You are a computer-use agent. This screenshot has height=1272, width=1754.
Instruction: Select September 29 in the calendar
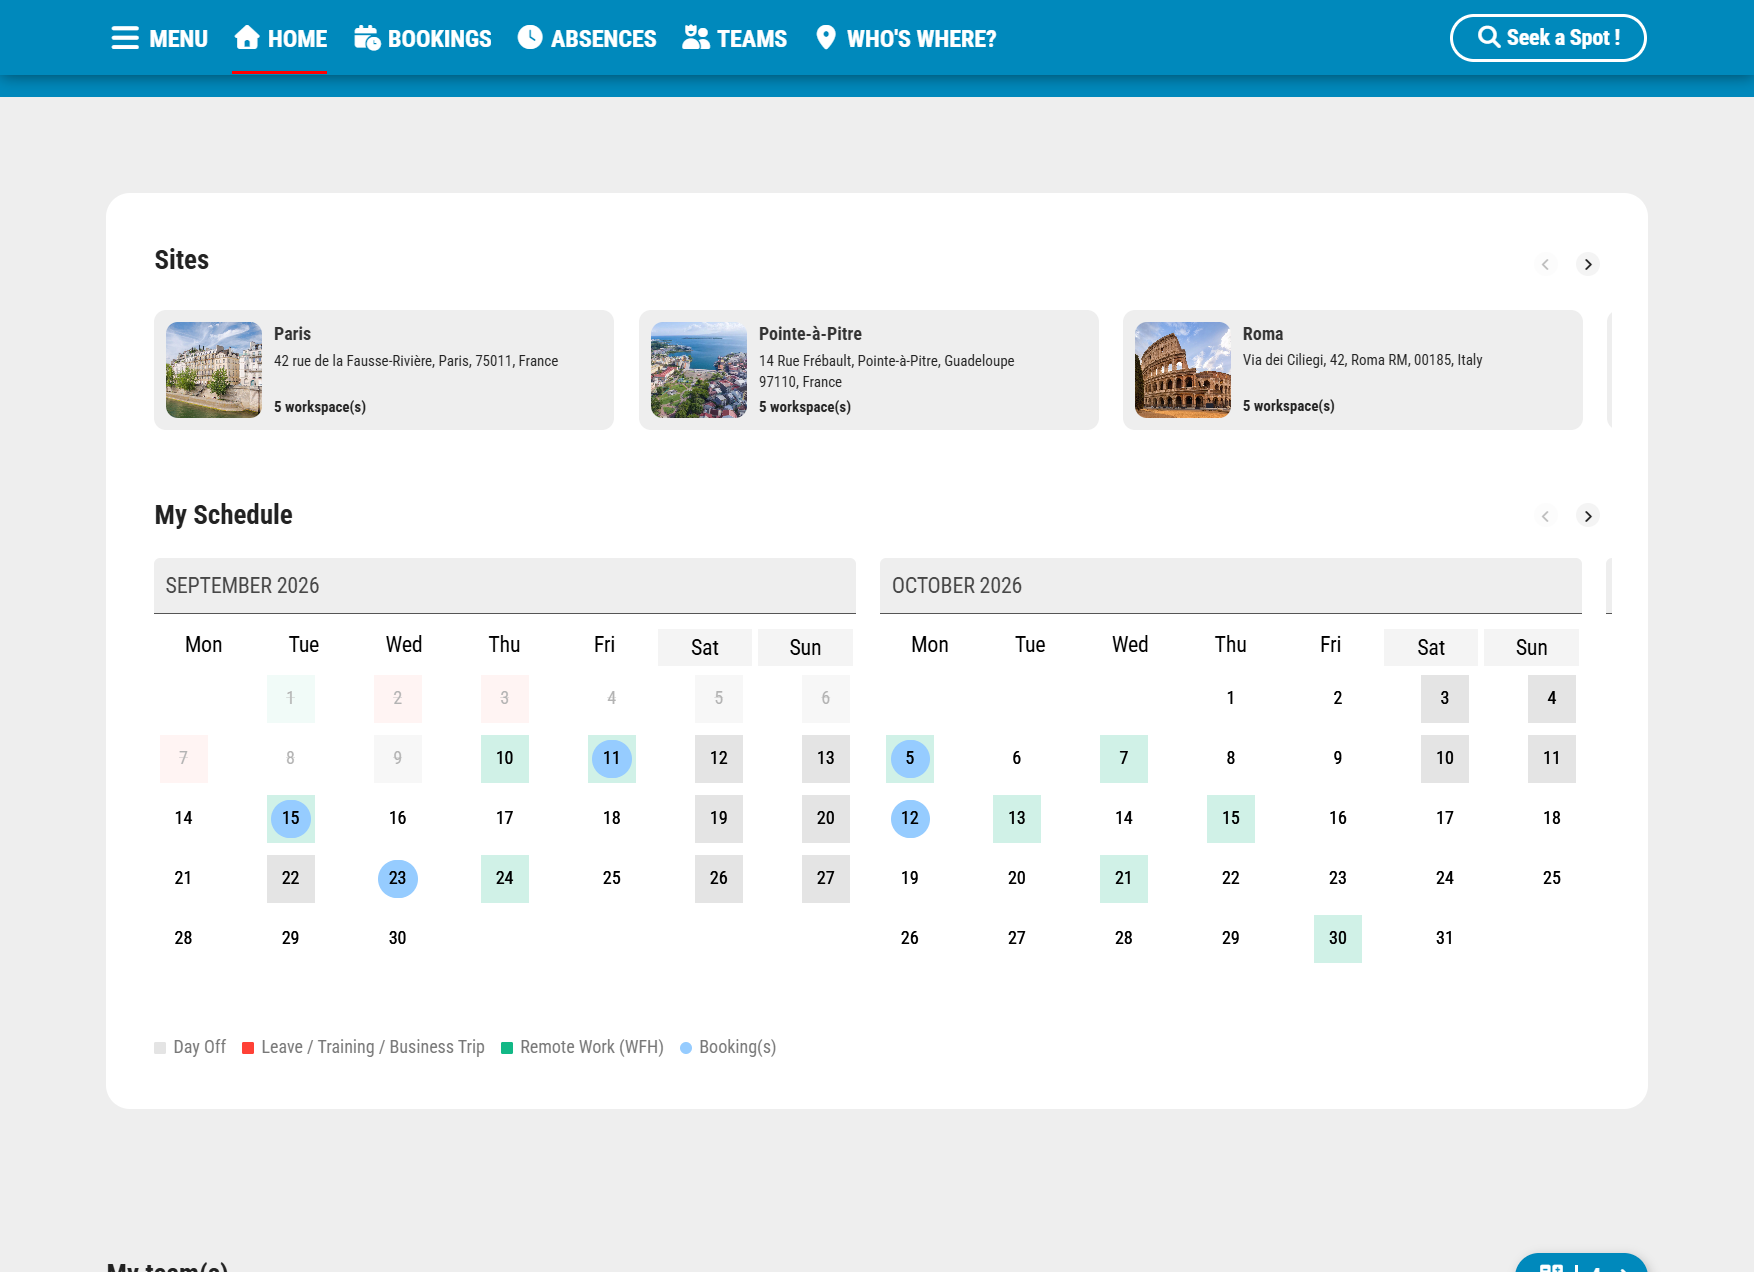click(x=291, y=939)
